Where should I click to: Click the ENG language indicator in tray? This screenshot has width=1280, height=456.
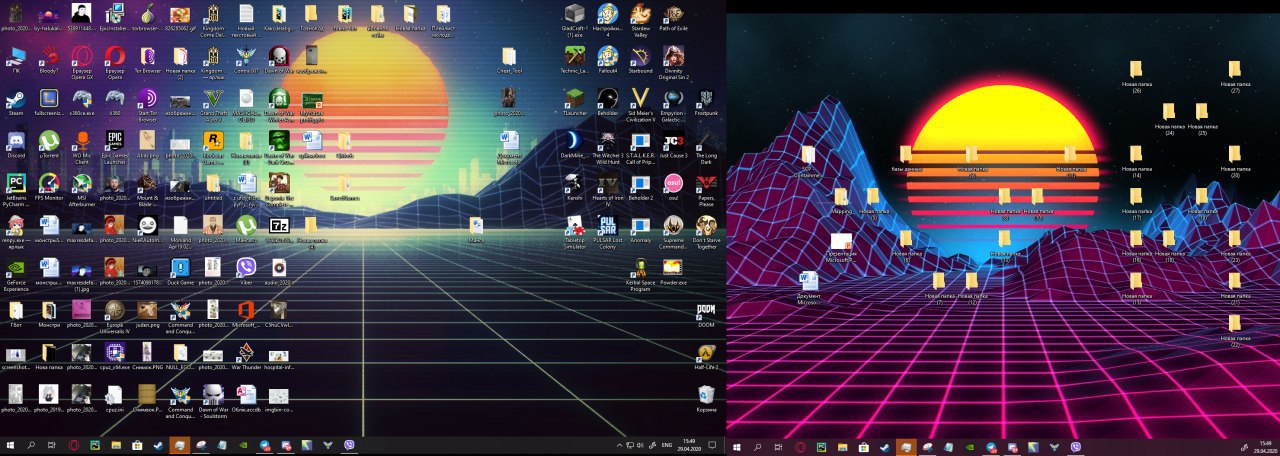pyautogui.click(x=667, y=445)
